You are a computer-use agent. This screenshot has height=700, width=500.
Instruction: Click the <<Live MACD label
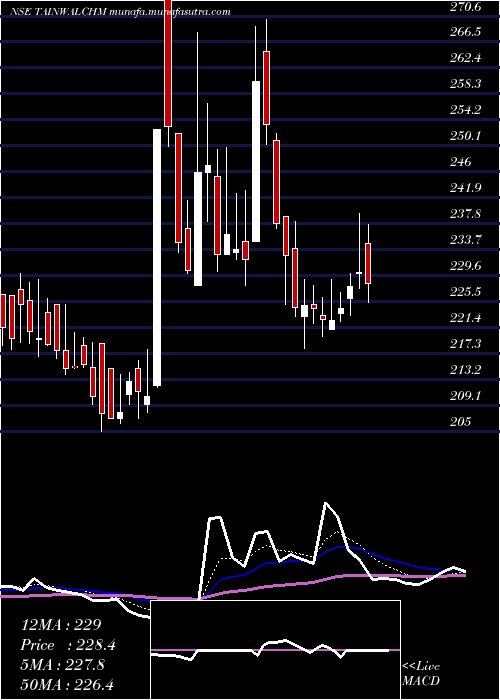[421, 674]
